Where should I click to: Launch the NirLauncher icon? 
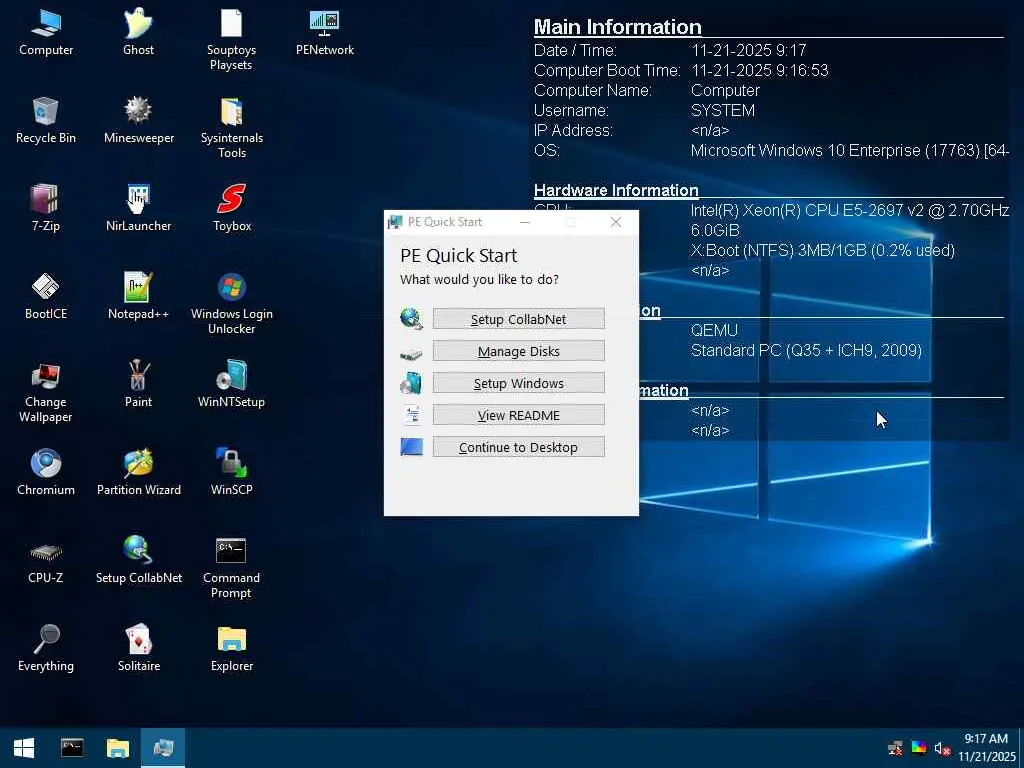tap(138, 208)
